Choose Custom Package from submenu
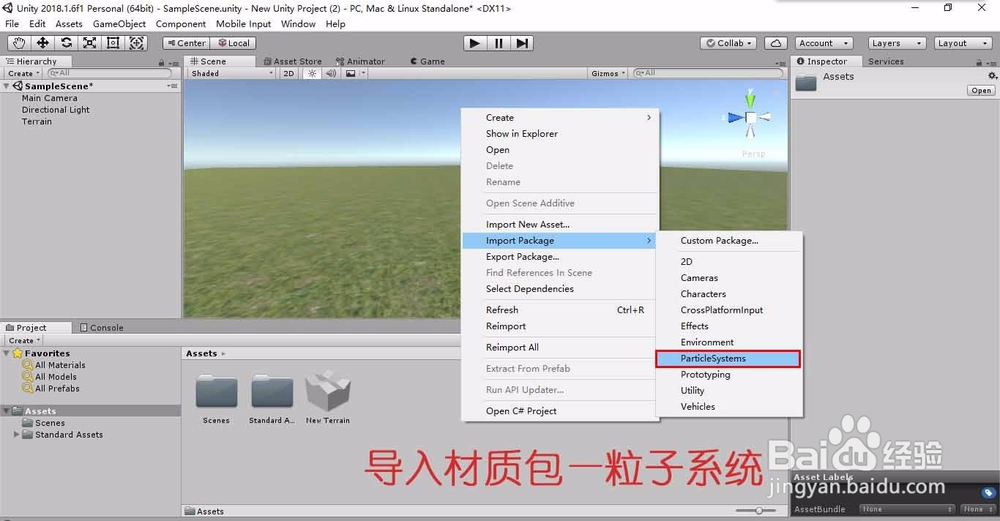The width and height of the screenshot is (1000, 521). [729, 240]
